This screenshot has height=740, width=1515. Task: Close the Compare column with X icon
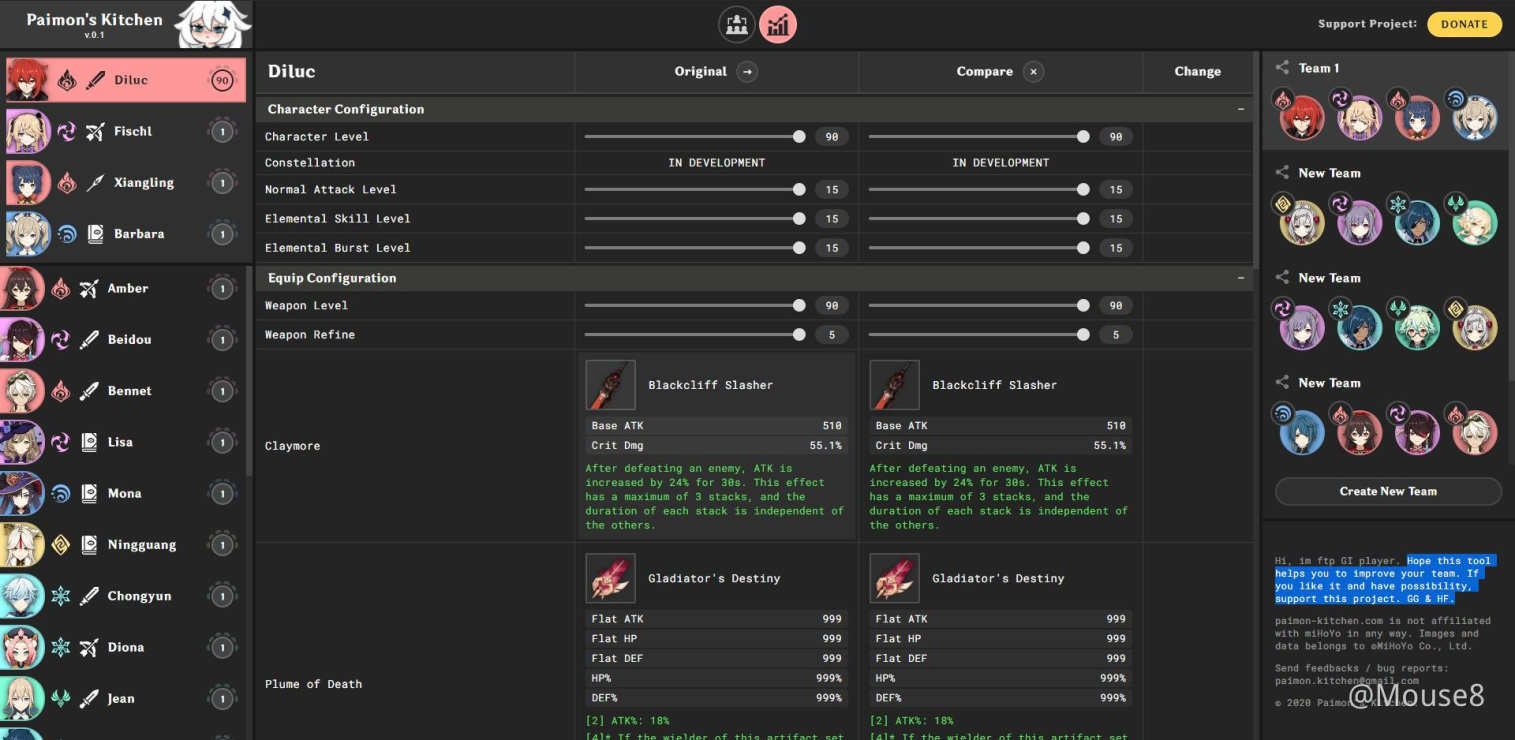(x=1034, y=71)
